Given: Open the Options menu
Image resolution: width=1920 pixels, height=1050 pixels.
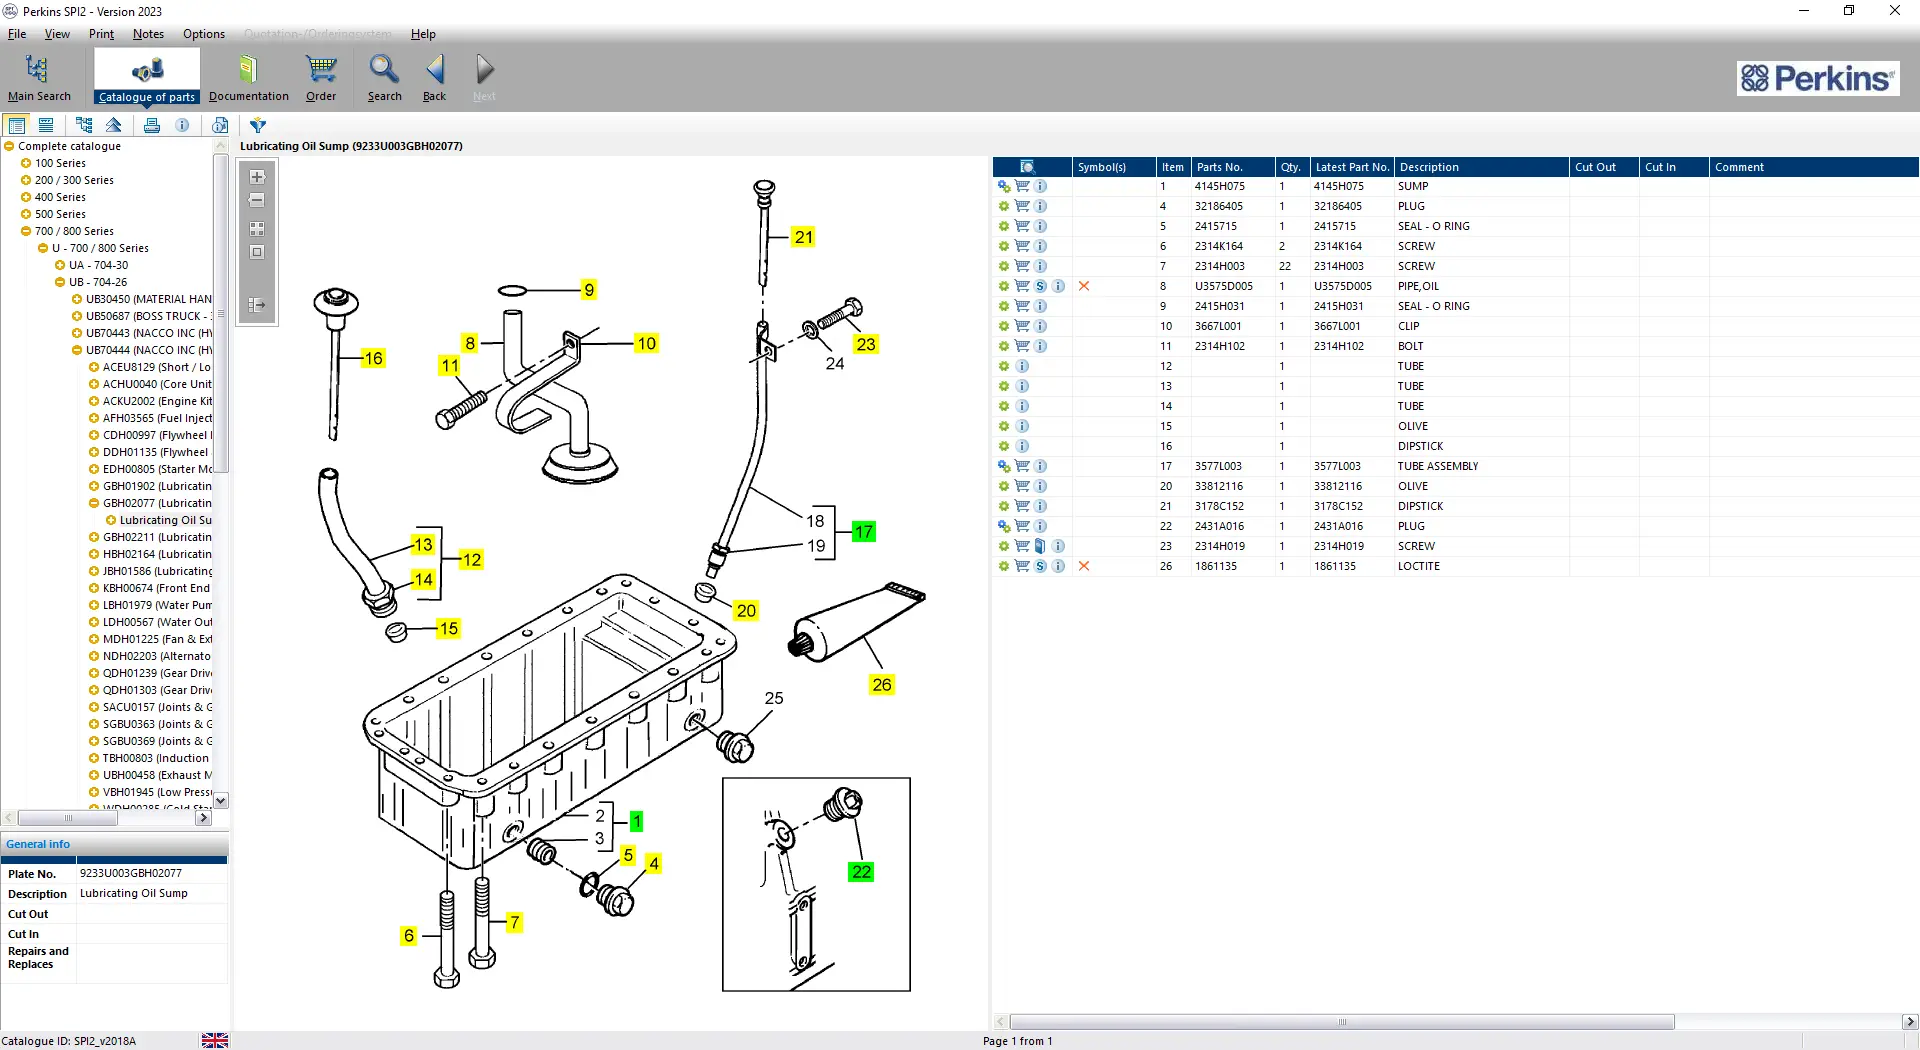Looking at the screenshot, I should click(204, 34).
